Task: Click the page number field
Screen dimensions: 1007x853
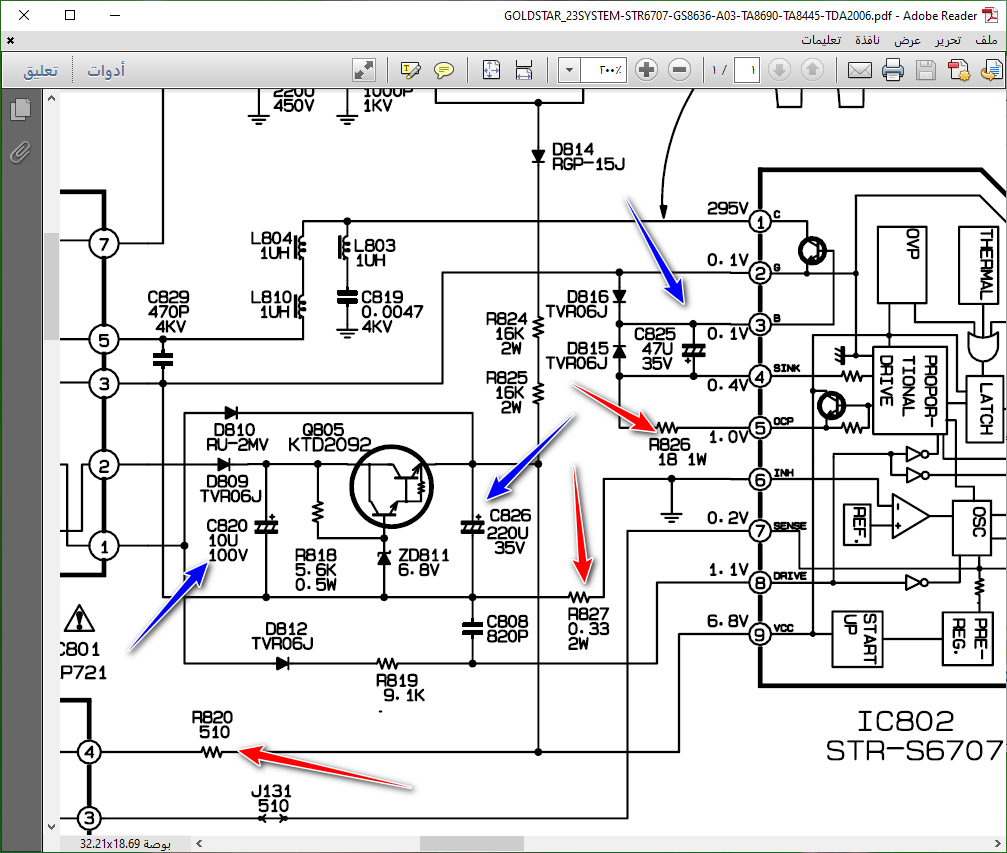Action: [747, 70]
